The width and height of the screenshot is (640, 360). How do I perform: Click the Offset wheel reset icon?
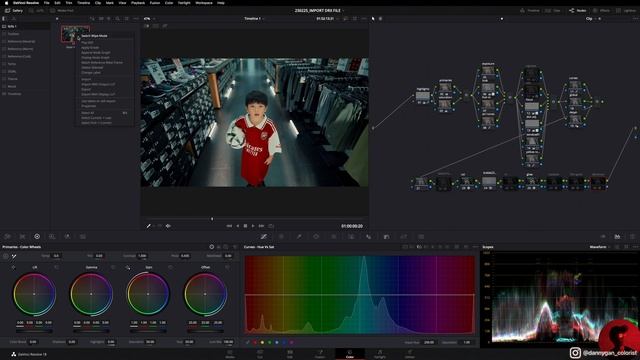[x=227, y=267]
